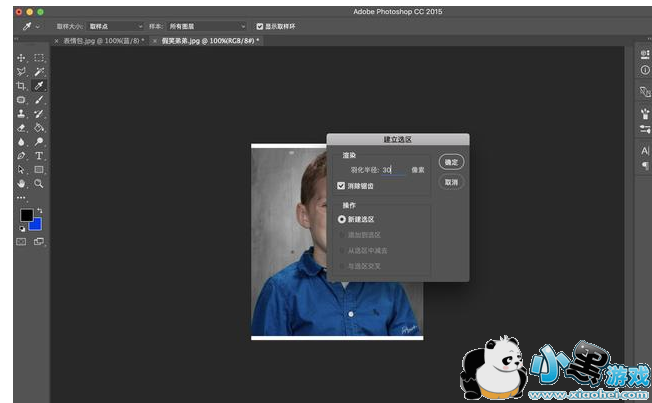Click the 取消 button in dialog

[x=451, y=182]
